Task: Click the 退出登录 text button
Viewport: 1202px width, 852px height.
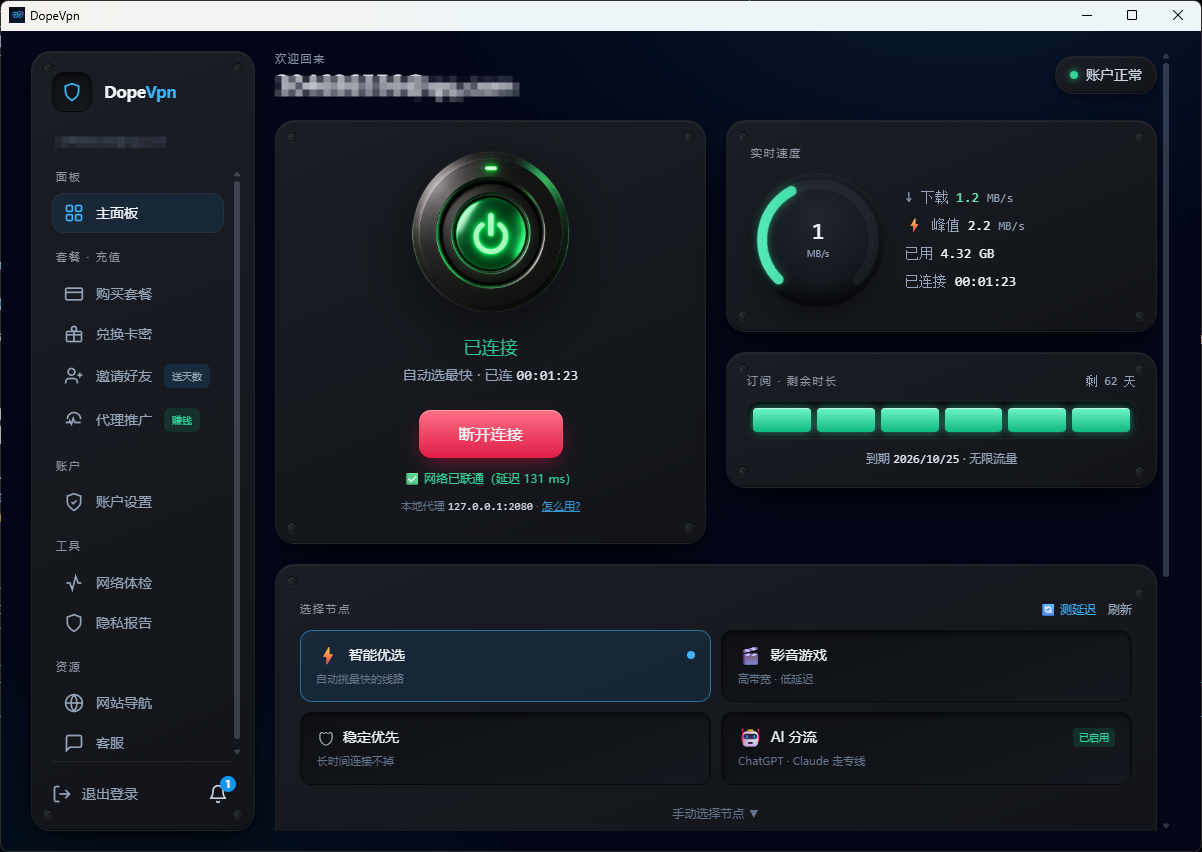Action: [x=110, y=794]
